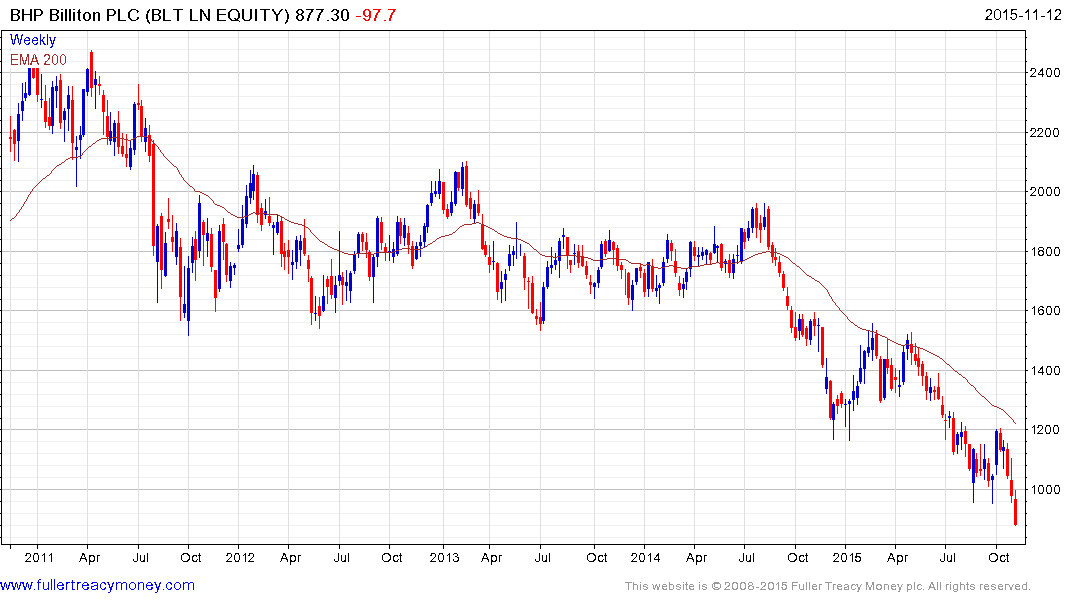This screenshot has height=600, width=1075.
Task: Click the 2200 price axis label
Action: coord(1045,132)
